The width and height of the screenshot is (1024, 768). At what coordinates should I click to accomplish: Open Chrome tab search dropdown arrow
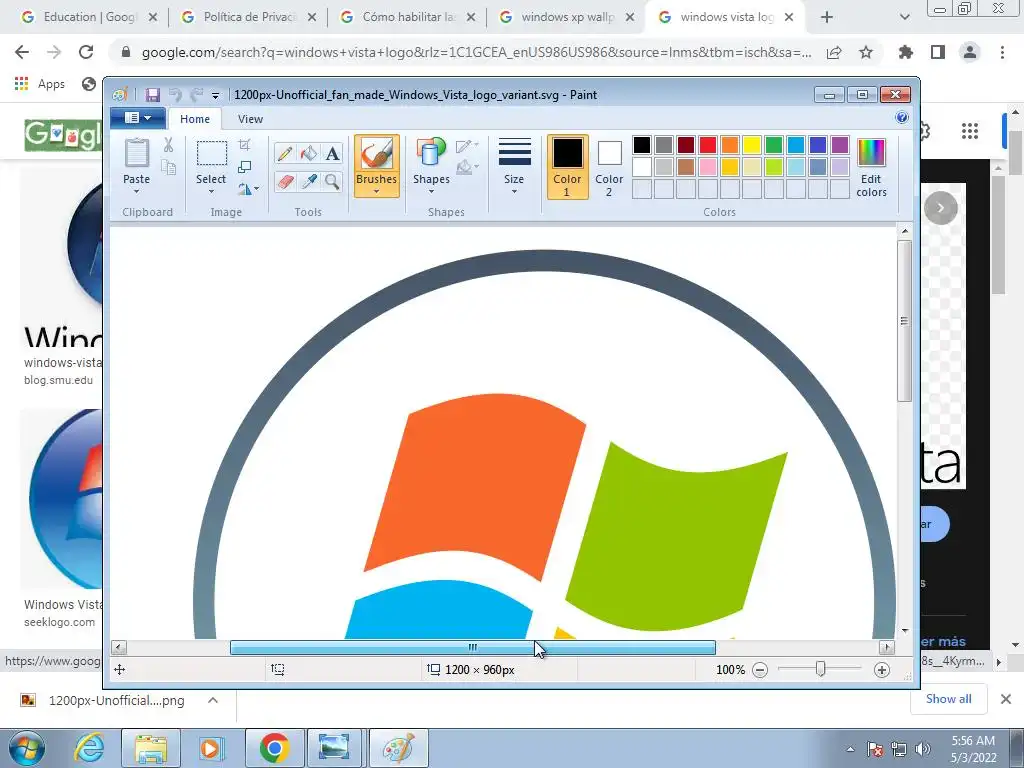(x=904, y=18)
